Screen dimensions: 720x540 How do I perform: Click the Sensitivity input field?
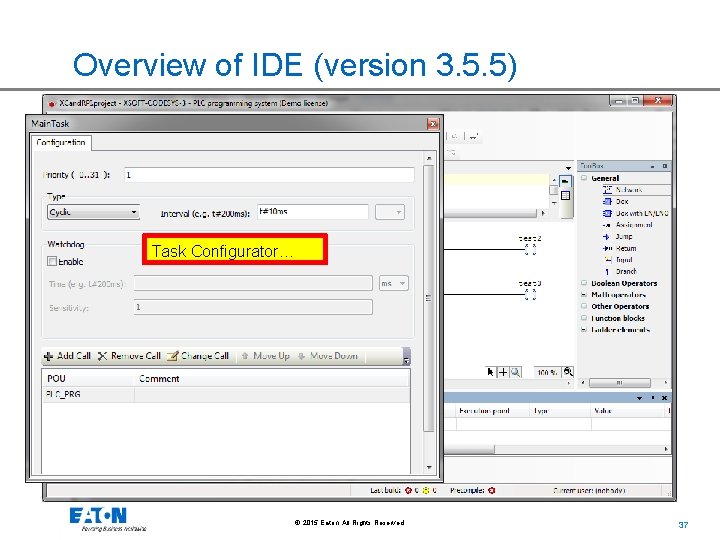coord(253,307)
